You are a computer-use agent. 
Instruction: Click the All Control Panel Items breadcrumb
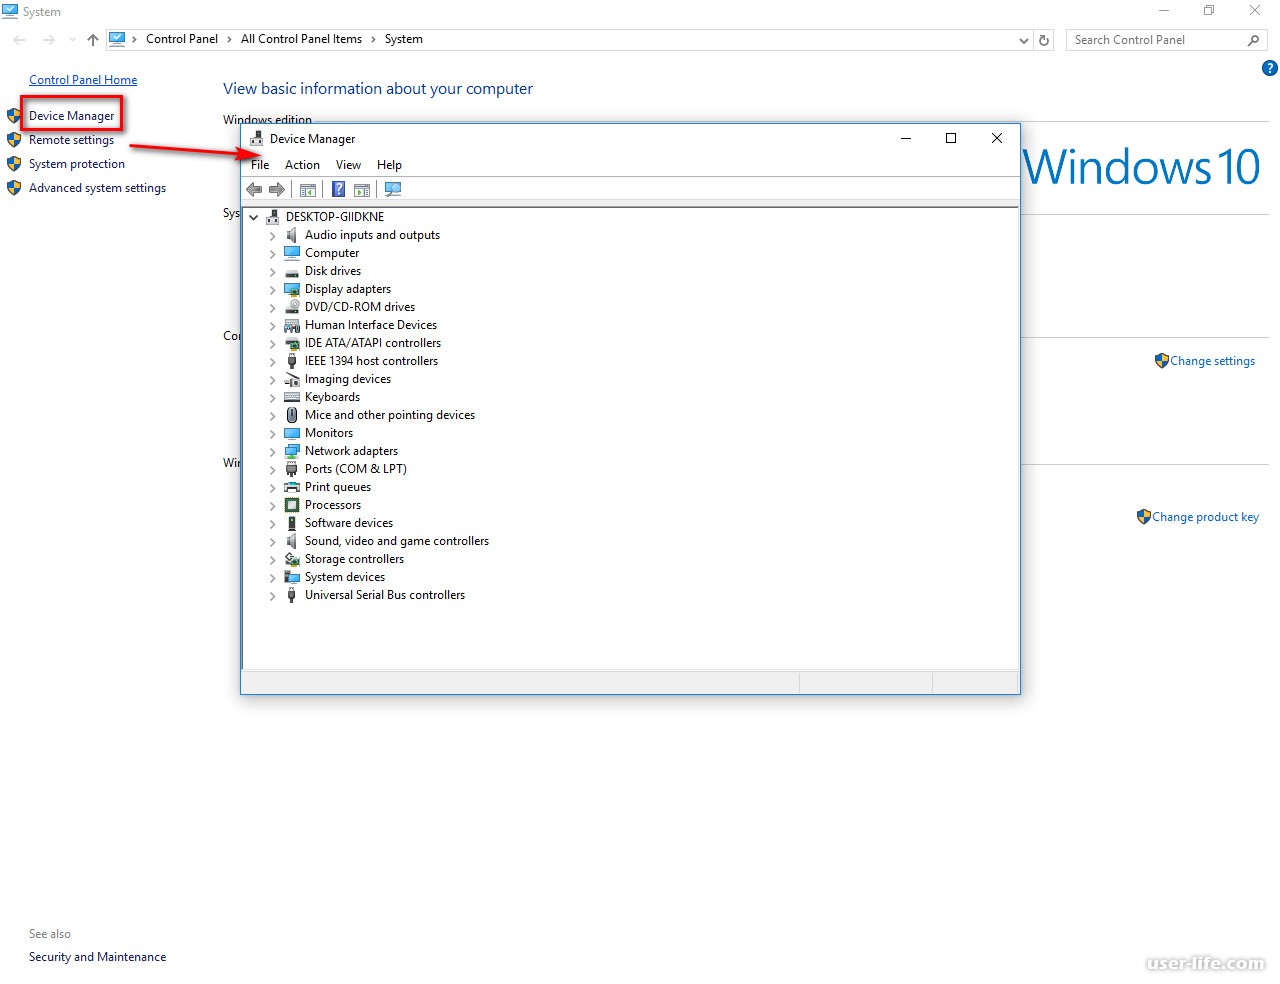point(301,39)
